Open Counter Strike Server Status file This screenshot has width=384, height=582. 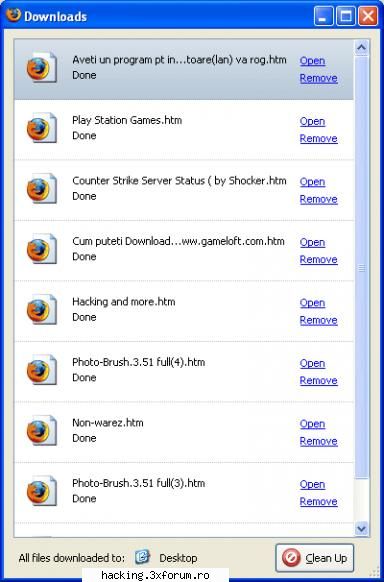point(312,182)
